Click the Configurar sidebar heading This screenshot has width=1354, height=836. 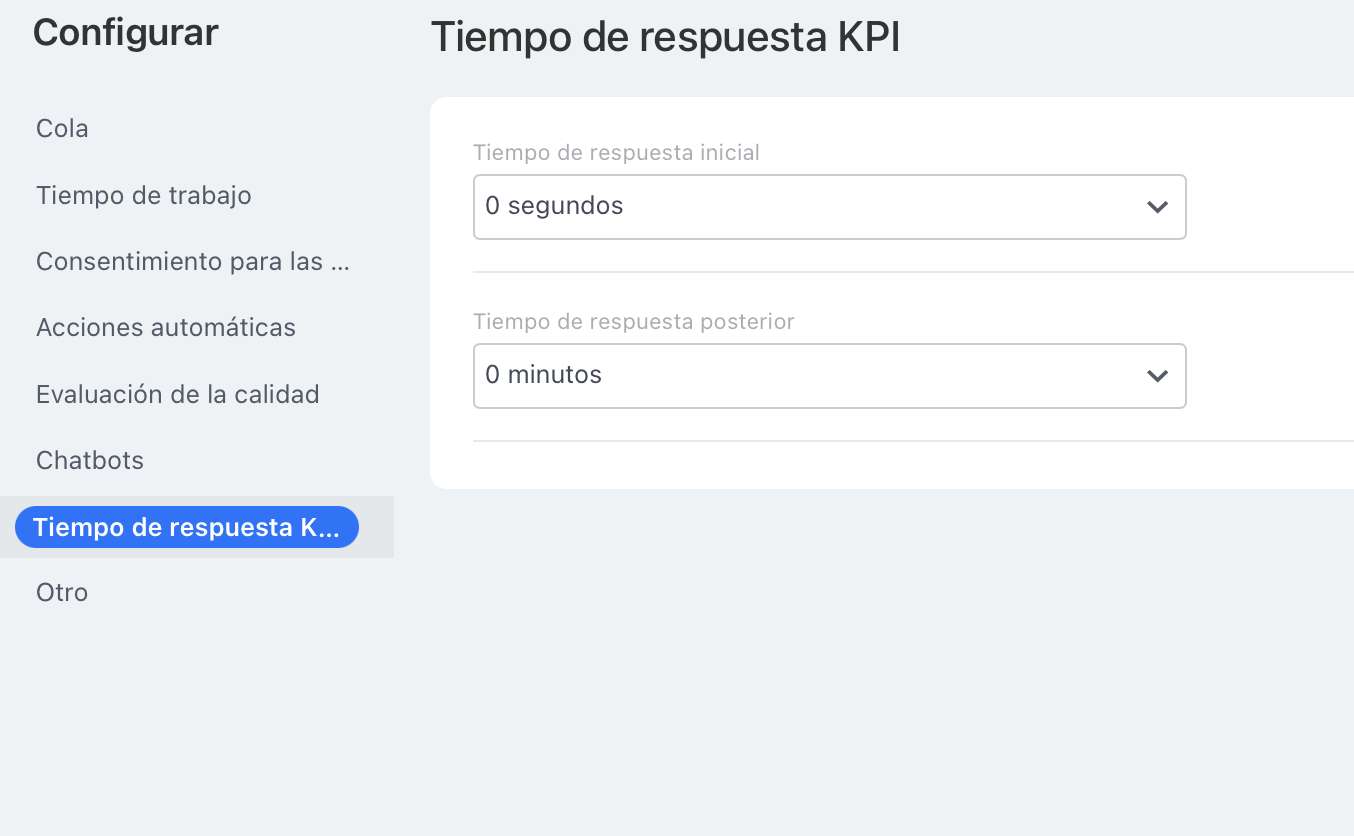pyautogui.click(x=125, y=33)
